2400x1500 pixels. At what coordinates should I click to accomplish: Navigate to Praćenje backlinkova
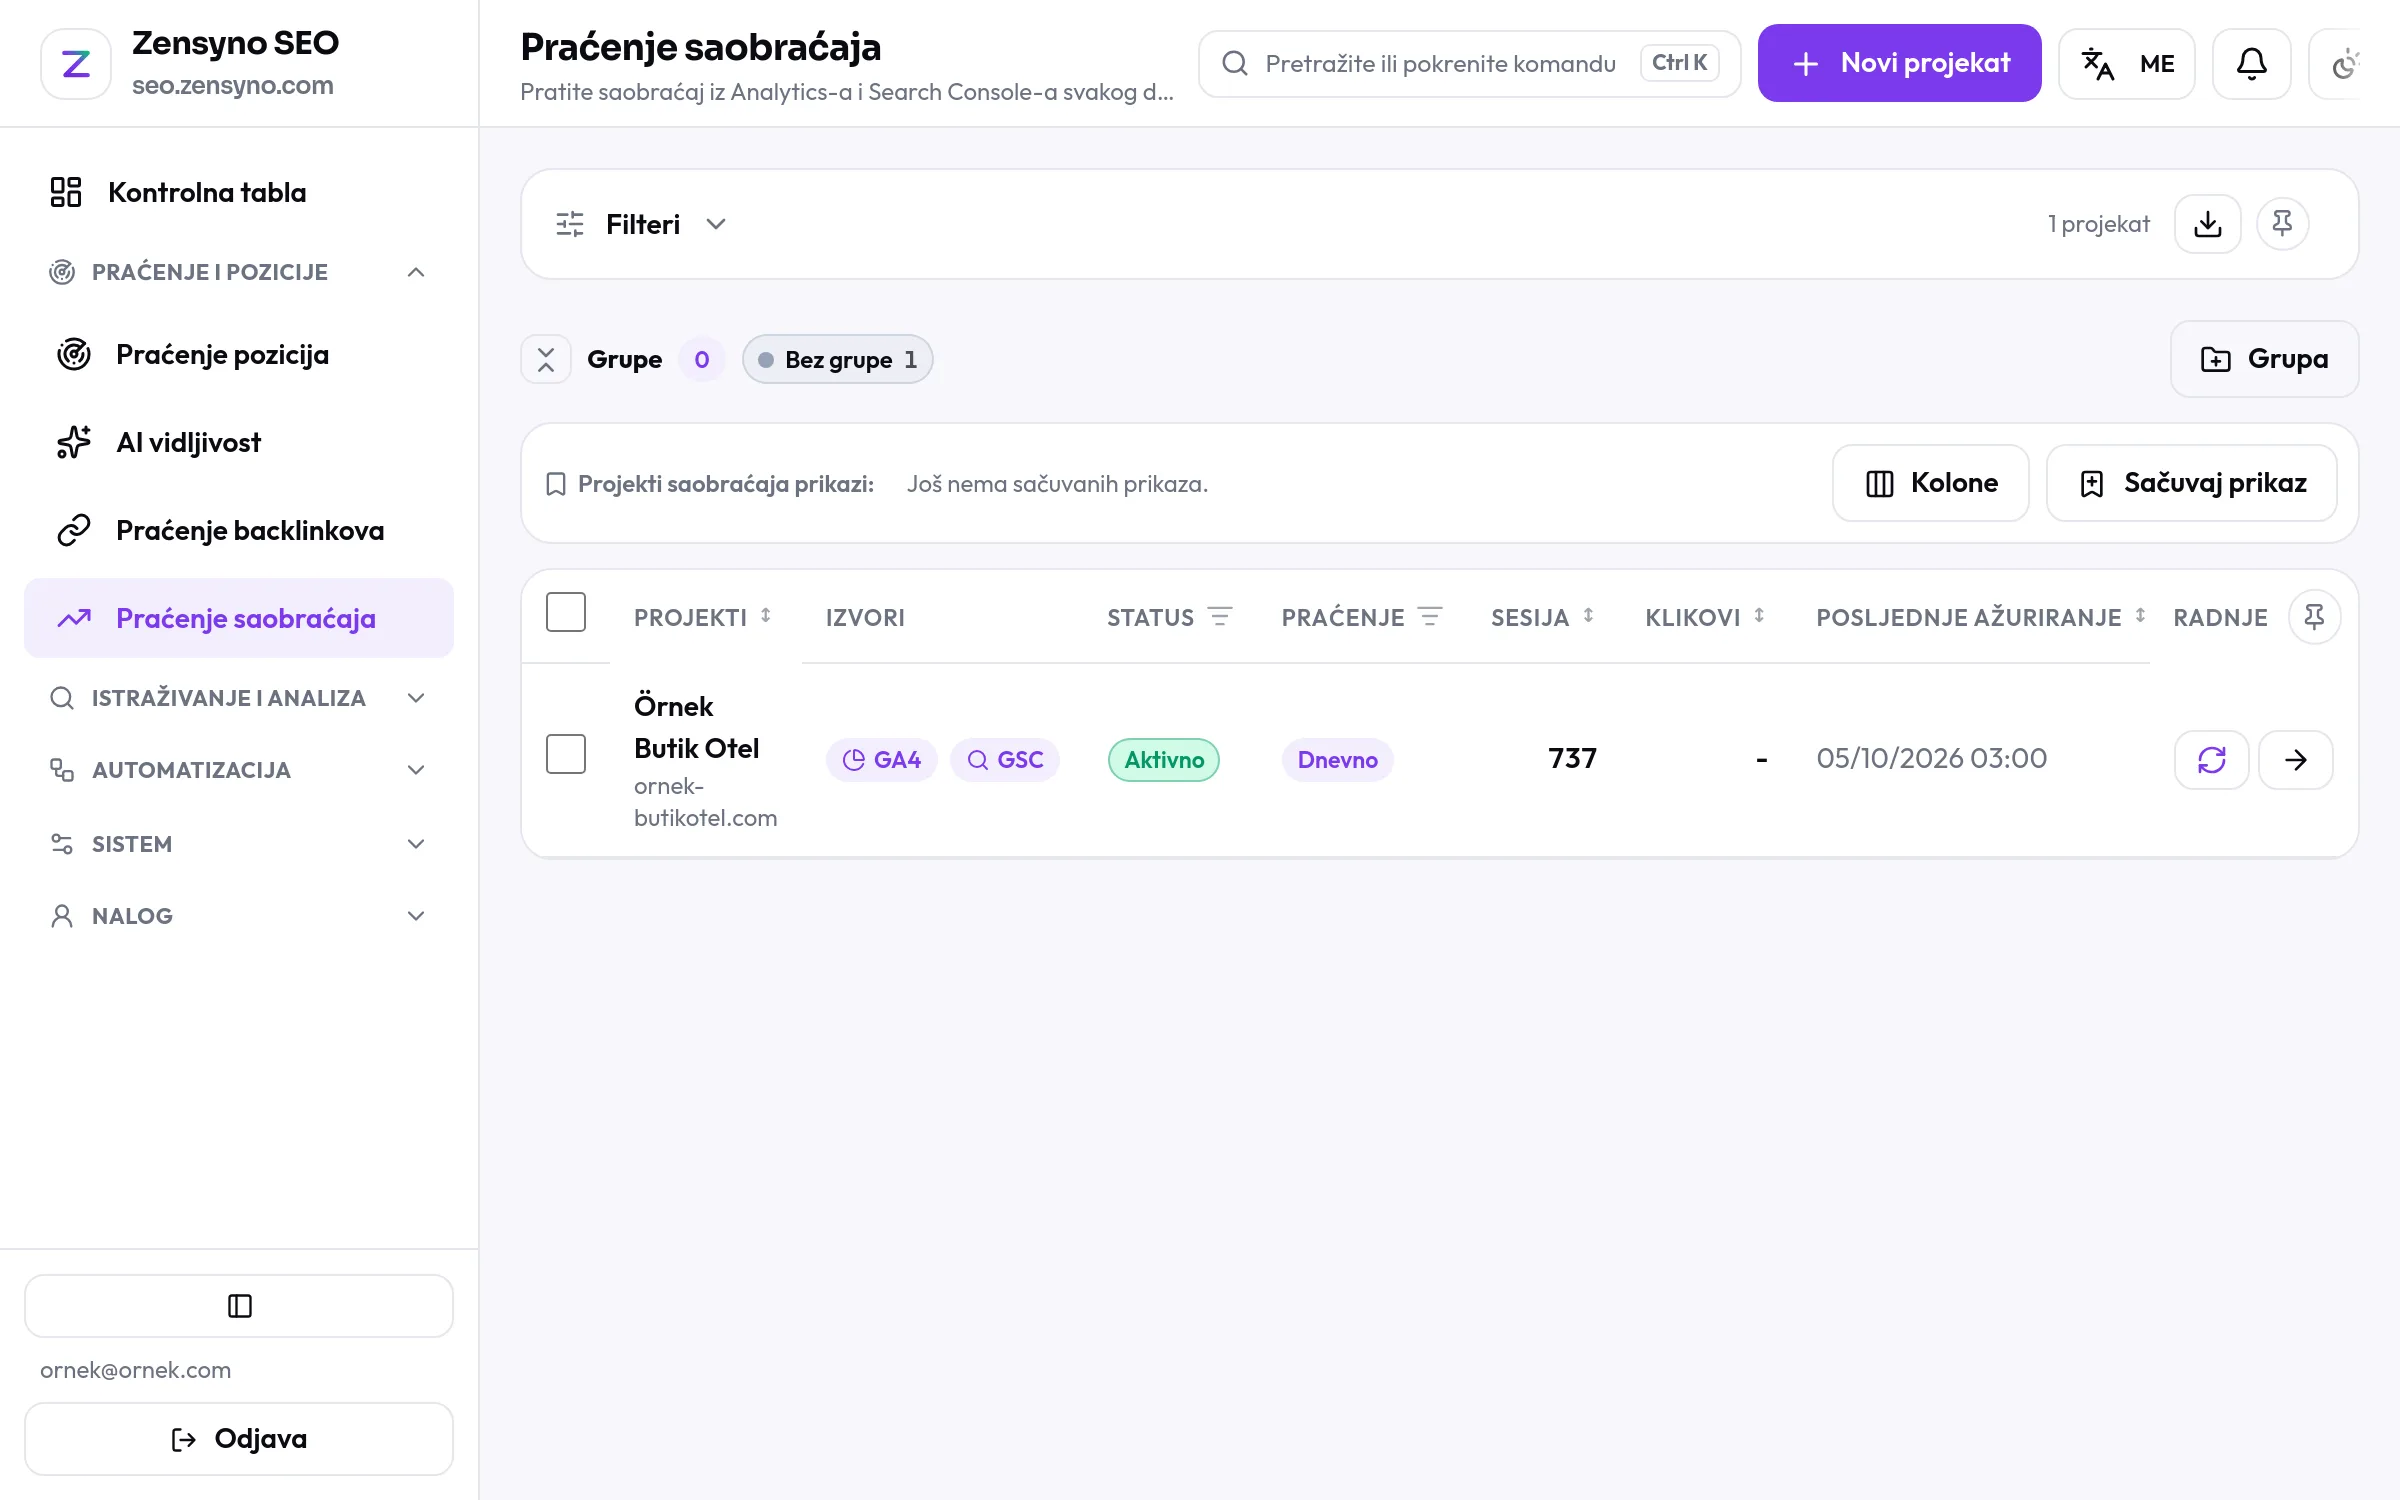(238, 530)
